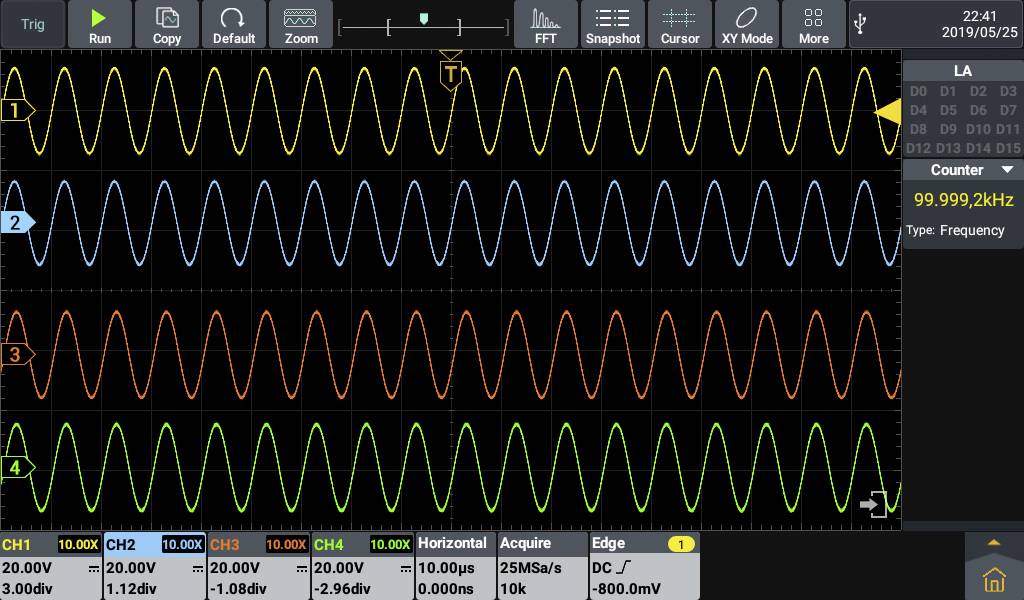Open the More functions menu
Screen dimensions: 1024x600
[813, 24]
